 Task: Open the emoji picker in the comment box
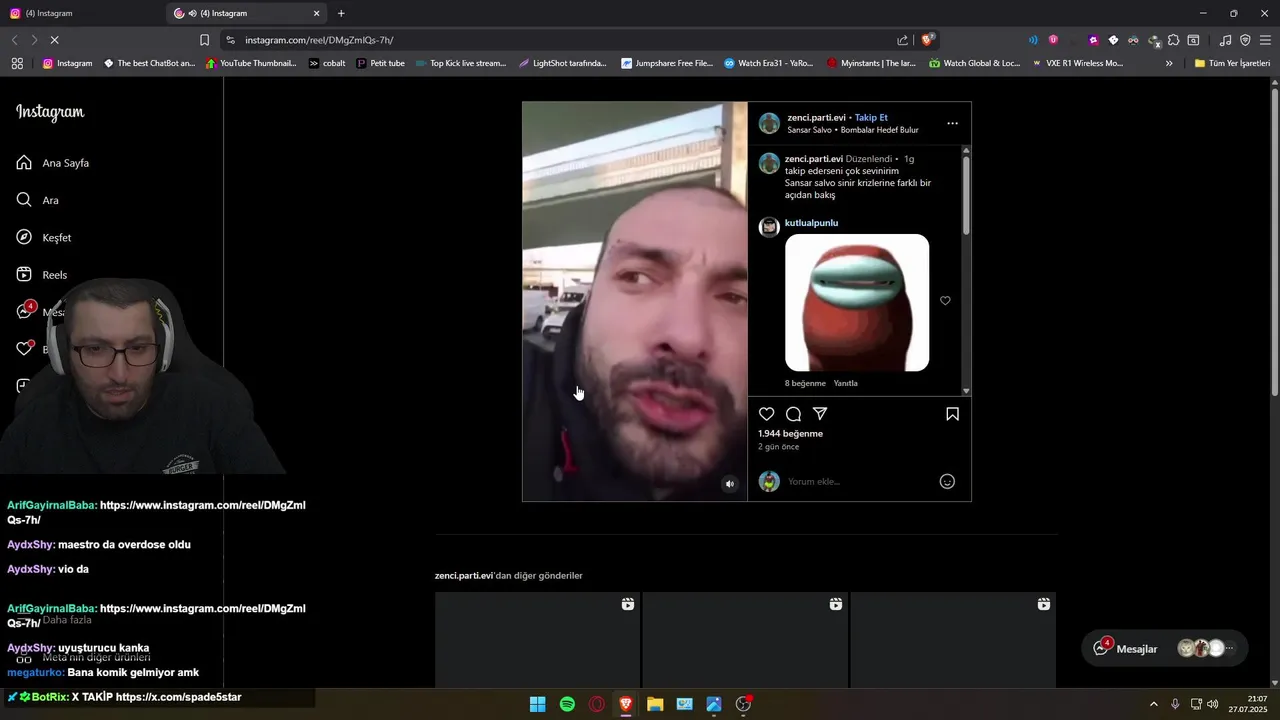(947, 482)
